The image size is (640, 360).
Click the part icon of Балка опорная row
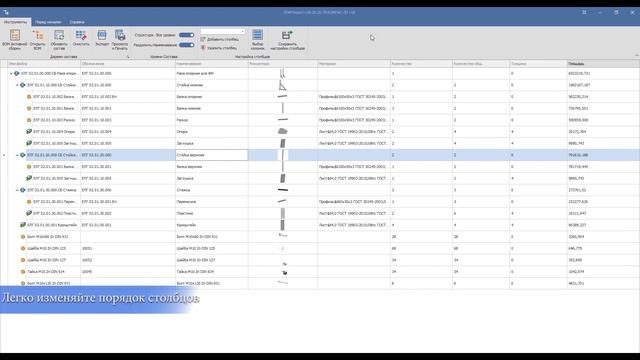29,97
